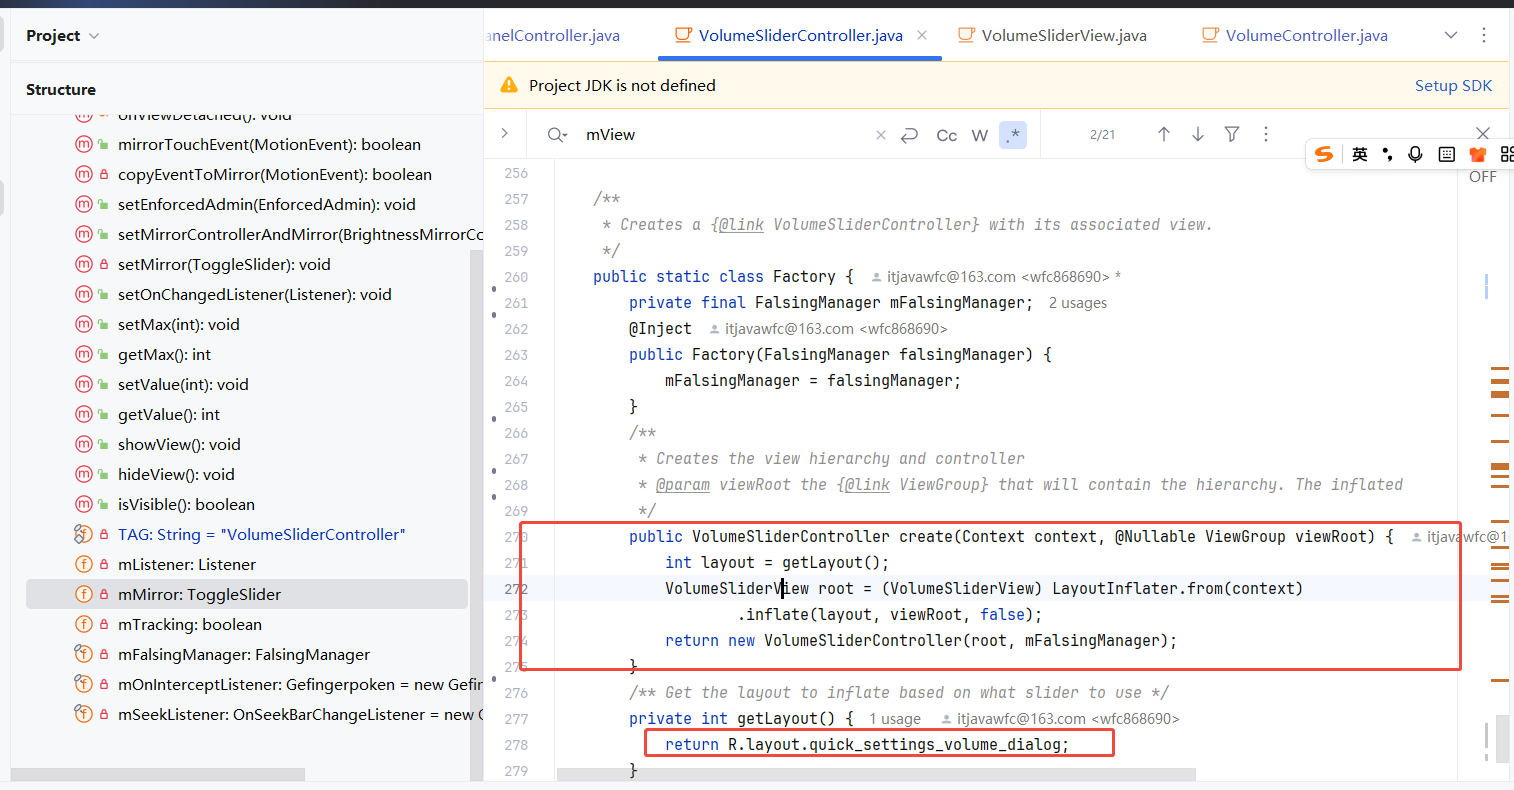Select setMax(int) method
This screenshot has width=1514, height=790.
179,325
